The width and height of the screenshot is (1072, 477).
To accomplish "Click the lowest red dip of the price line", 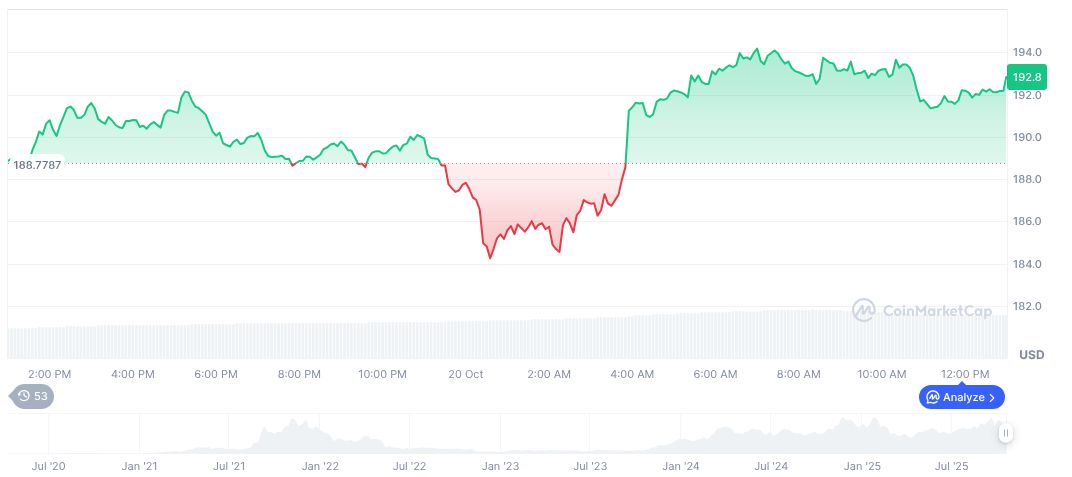I will [x=490, y=258].
